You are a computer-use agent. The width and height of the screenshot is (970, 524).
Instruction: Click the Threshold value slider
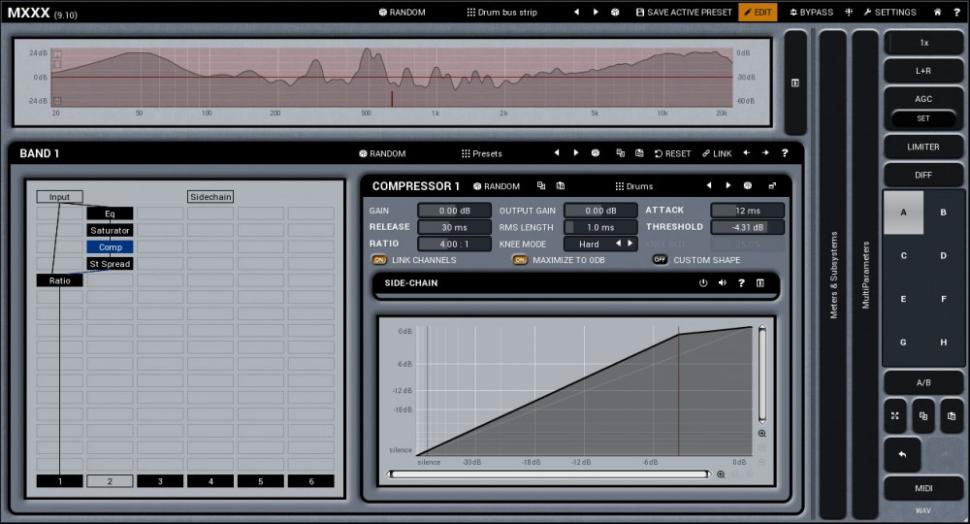747,227
